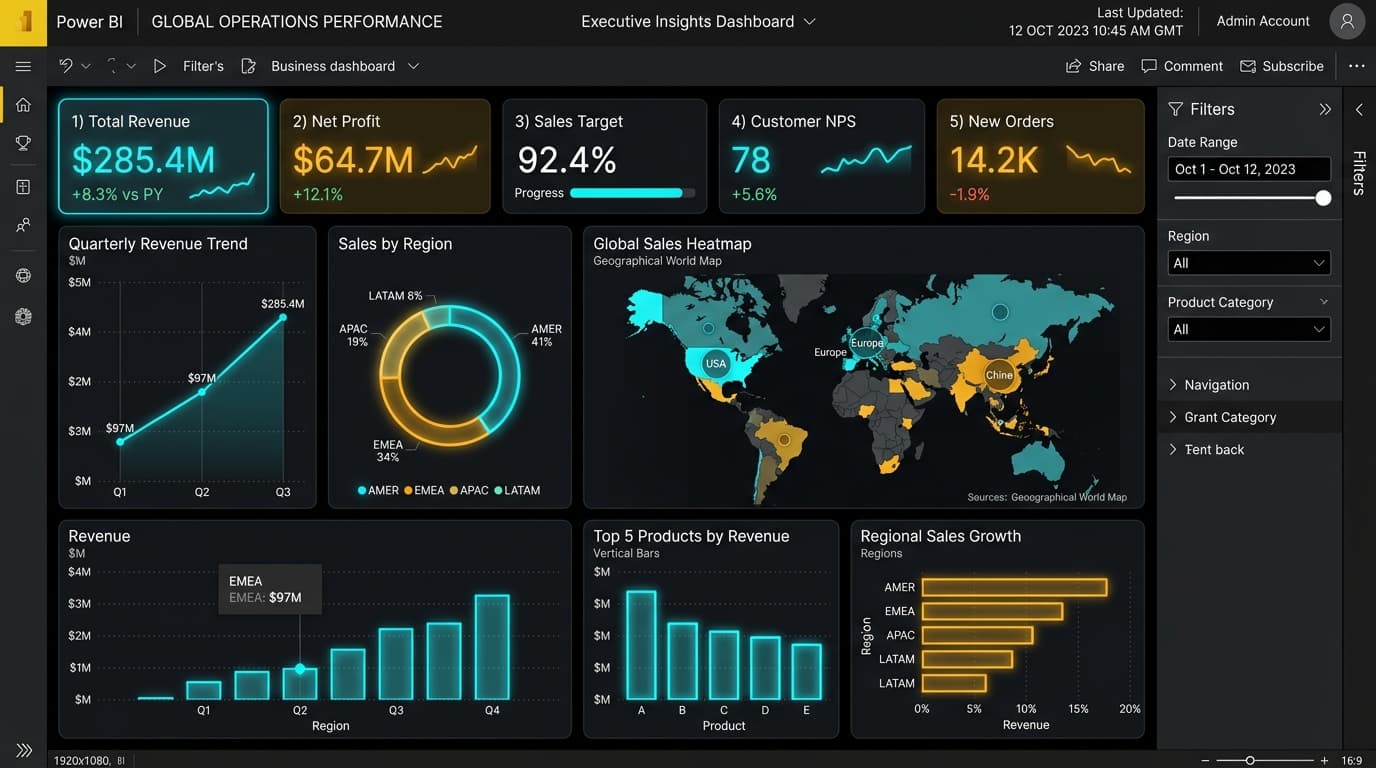Open the more options ellipsis
Screen dimensions: 1376x768
[1356, 66]
